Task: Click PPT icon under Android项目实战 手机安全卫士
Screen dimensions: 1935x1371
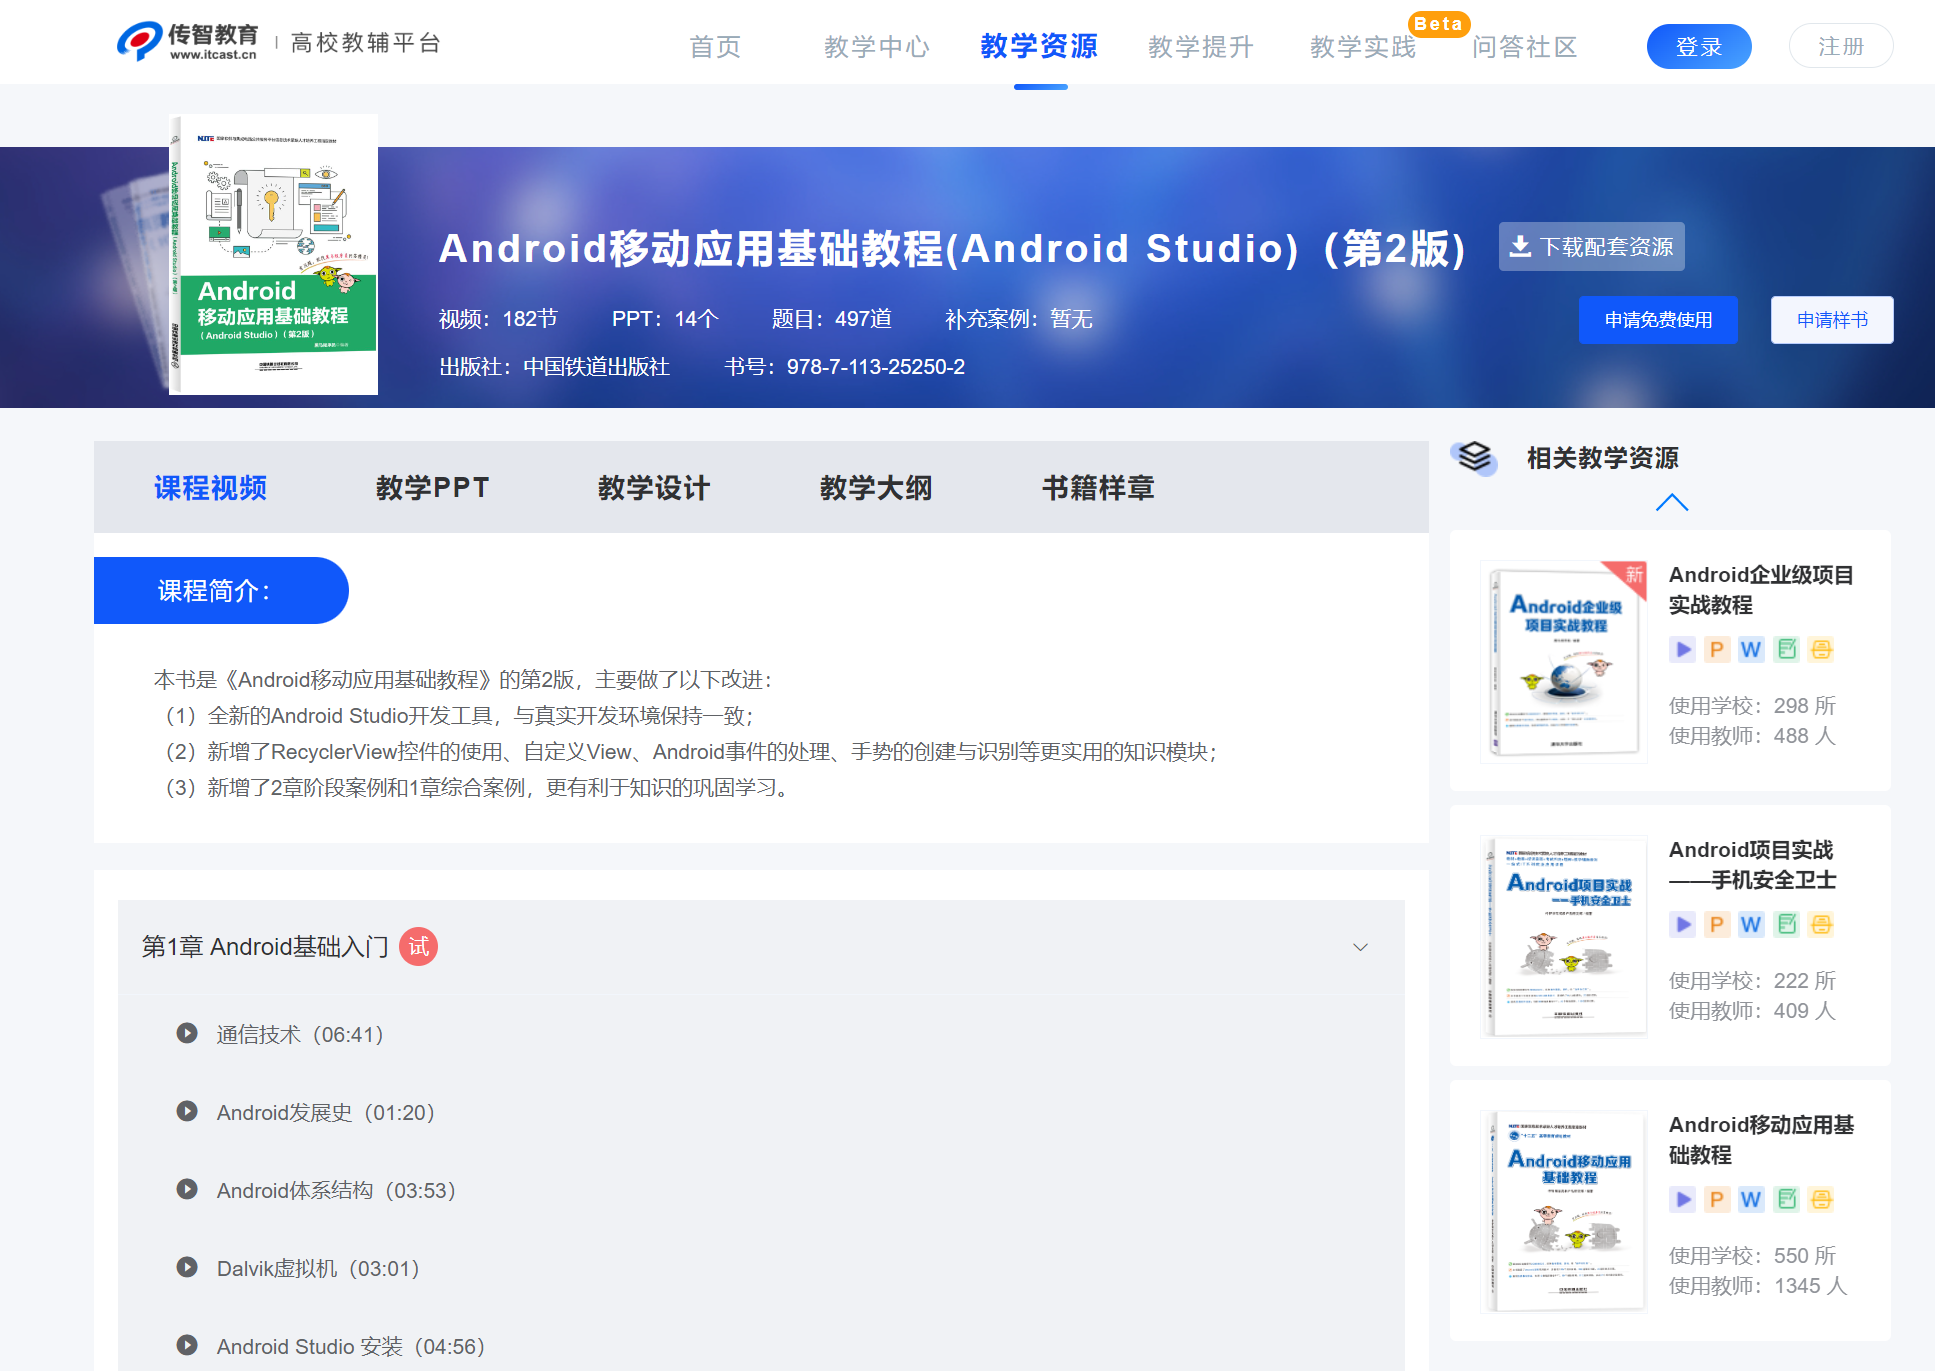Action: (x=1717, y=925)
